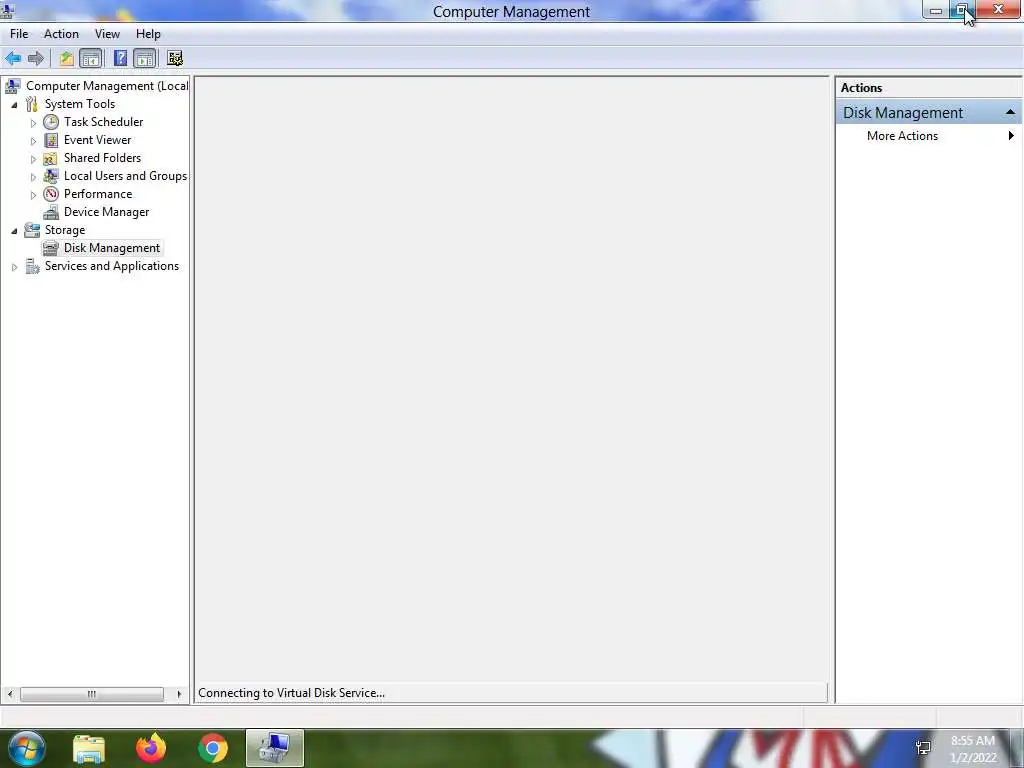Viewport: 1024px width, 768px height.
Task: Click the Shared Folders icon
Action: click(x=51, y=158)
